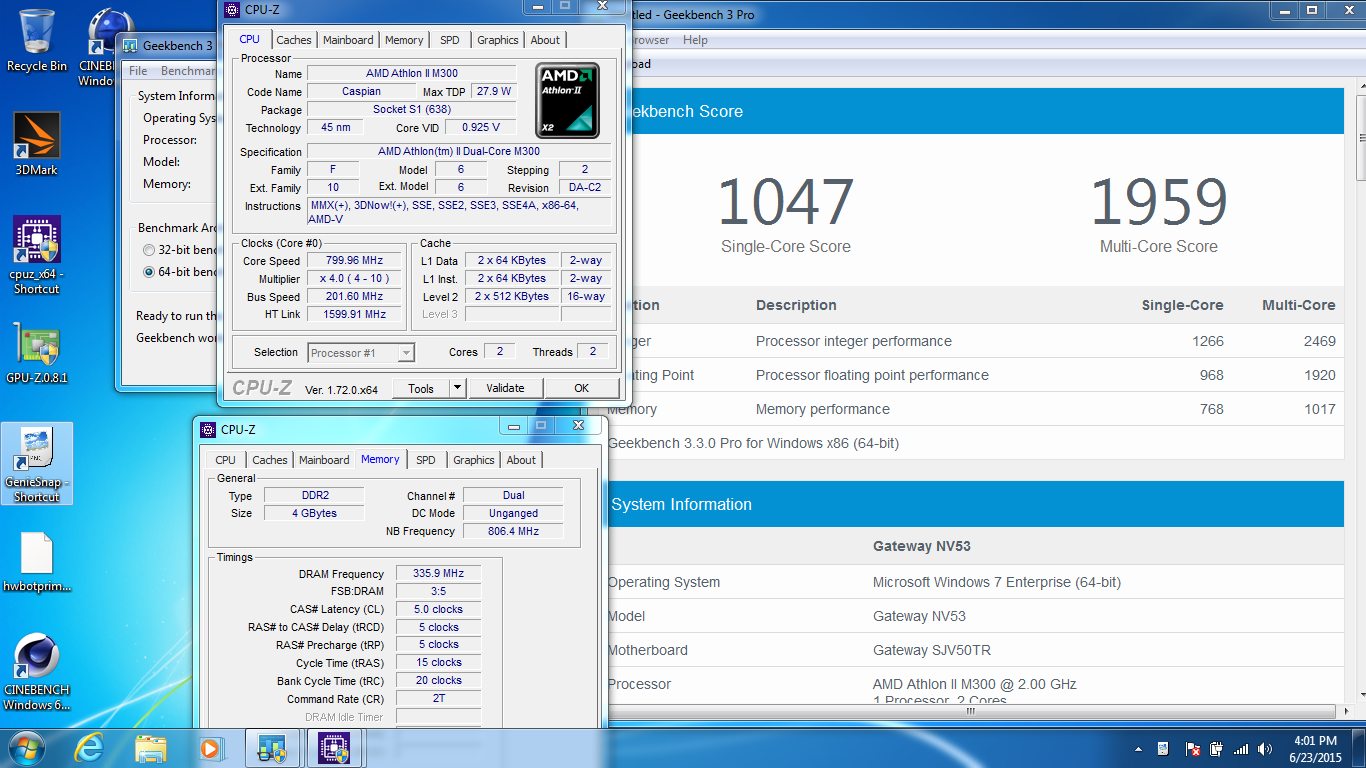Launch Internet Explorer from the taskbar
The width and height of the screenshot is (1366, 768).
[90, 747]
